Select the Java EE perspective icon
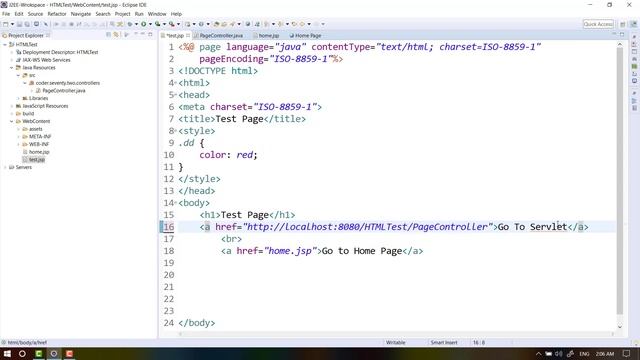Image resolution: width=640 pixels, height=360 pixels. point(634,24)
